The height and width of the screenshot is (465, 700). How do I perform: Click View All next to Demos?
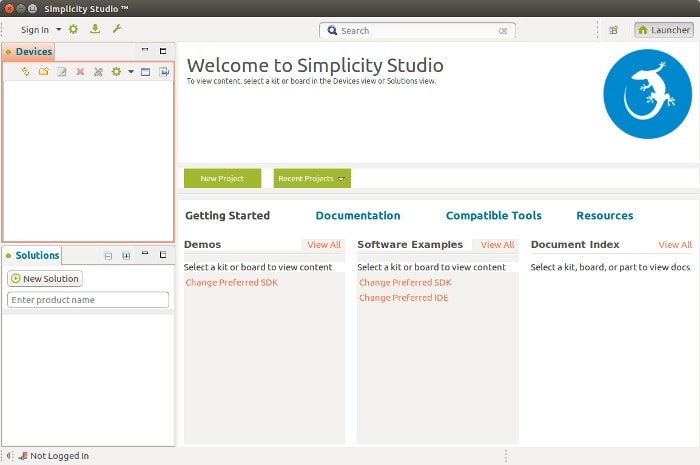(x=324, y=245)
